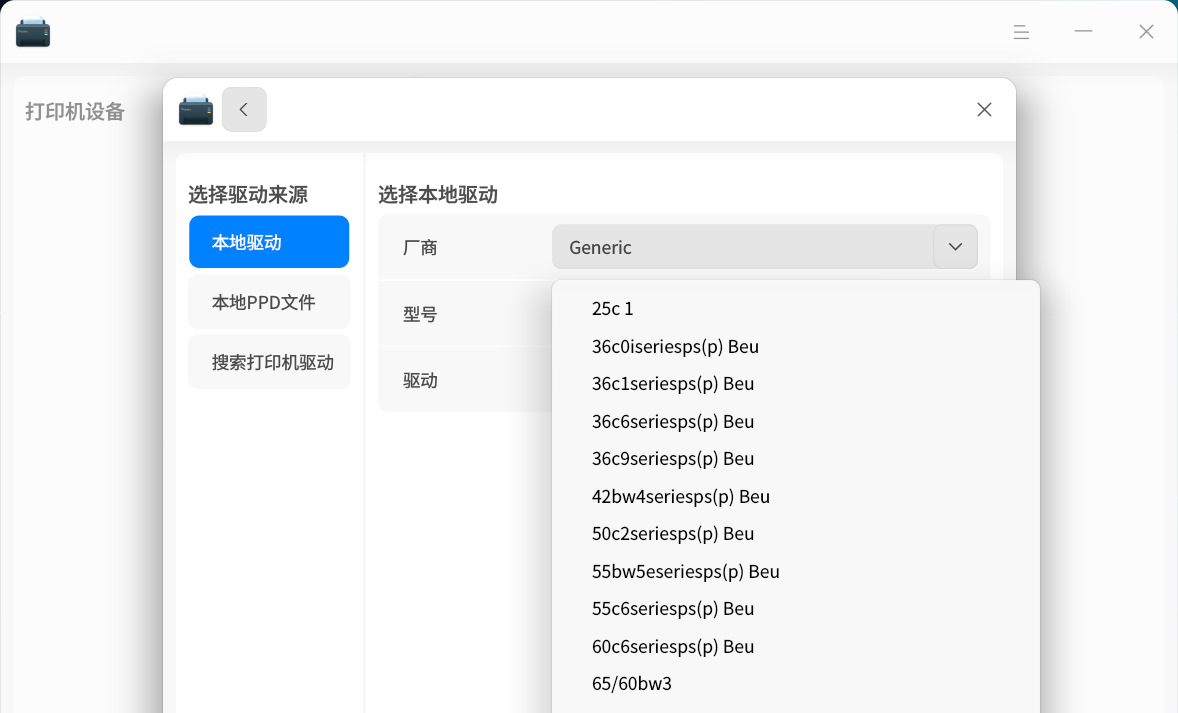Click 选择驱动来源 heading
Viewport: 1178px width, 713px height.
pos(248,195)
